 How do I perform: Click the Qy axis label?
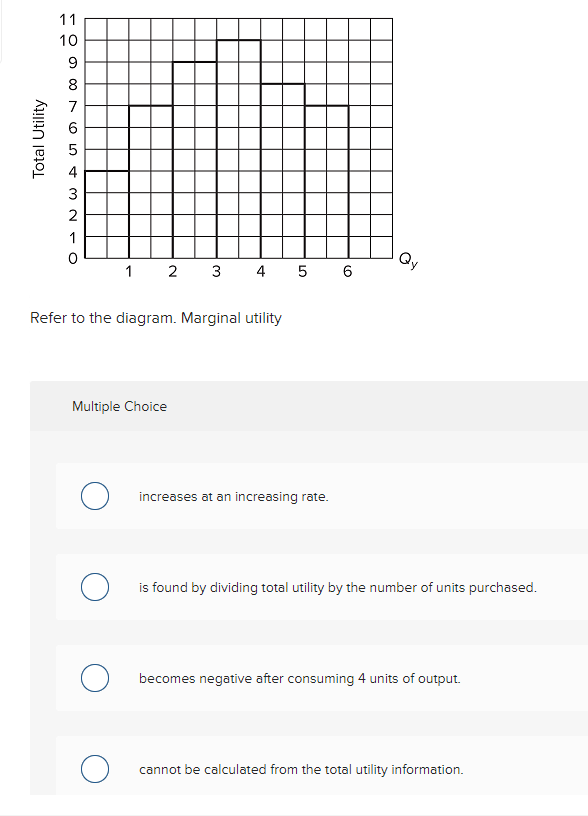pos(406,260)
